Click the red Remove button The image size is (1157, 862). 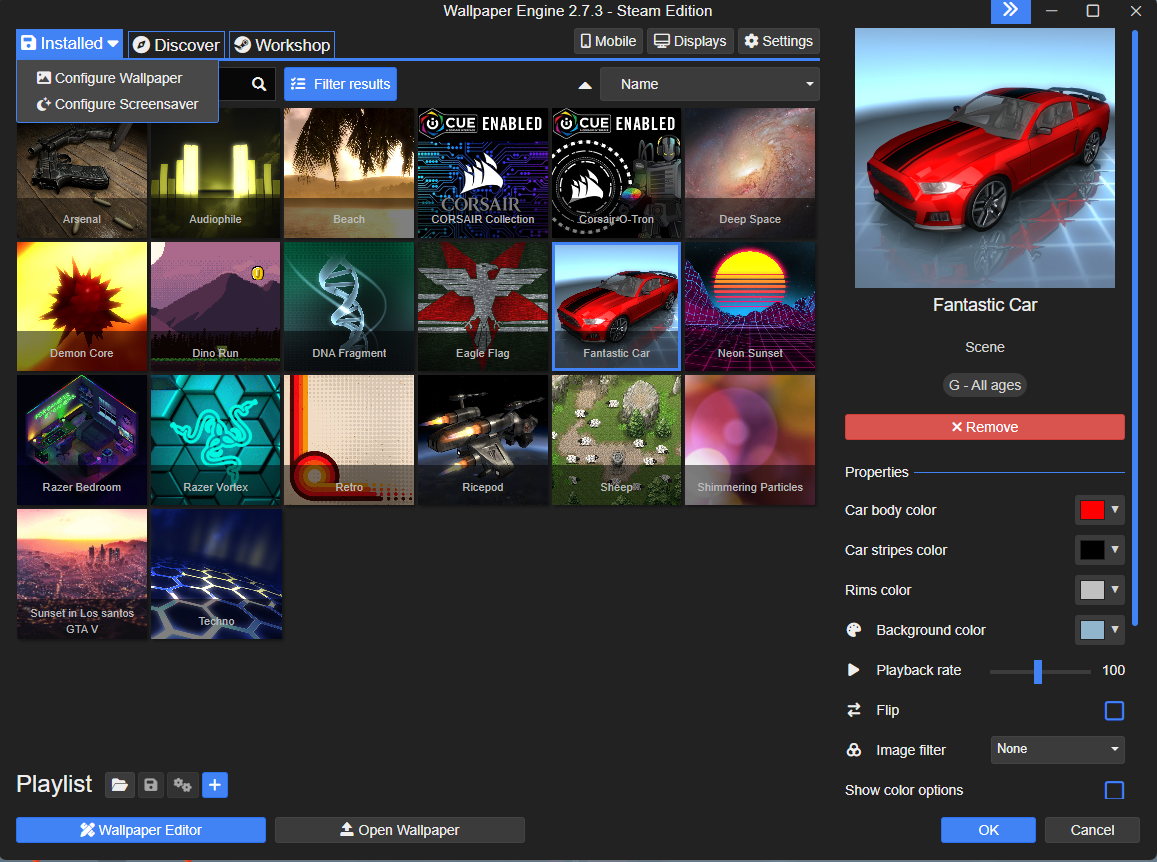point(984,427)
